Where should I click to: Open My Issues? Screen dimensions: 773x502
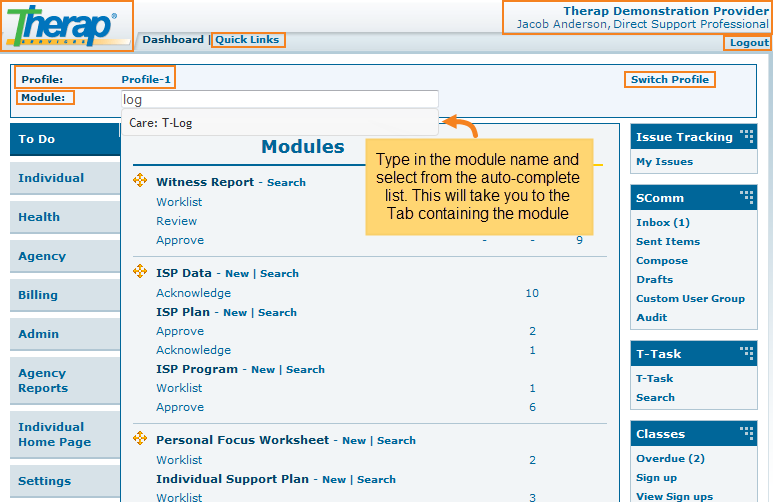[665, 162]
